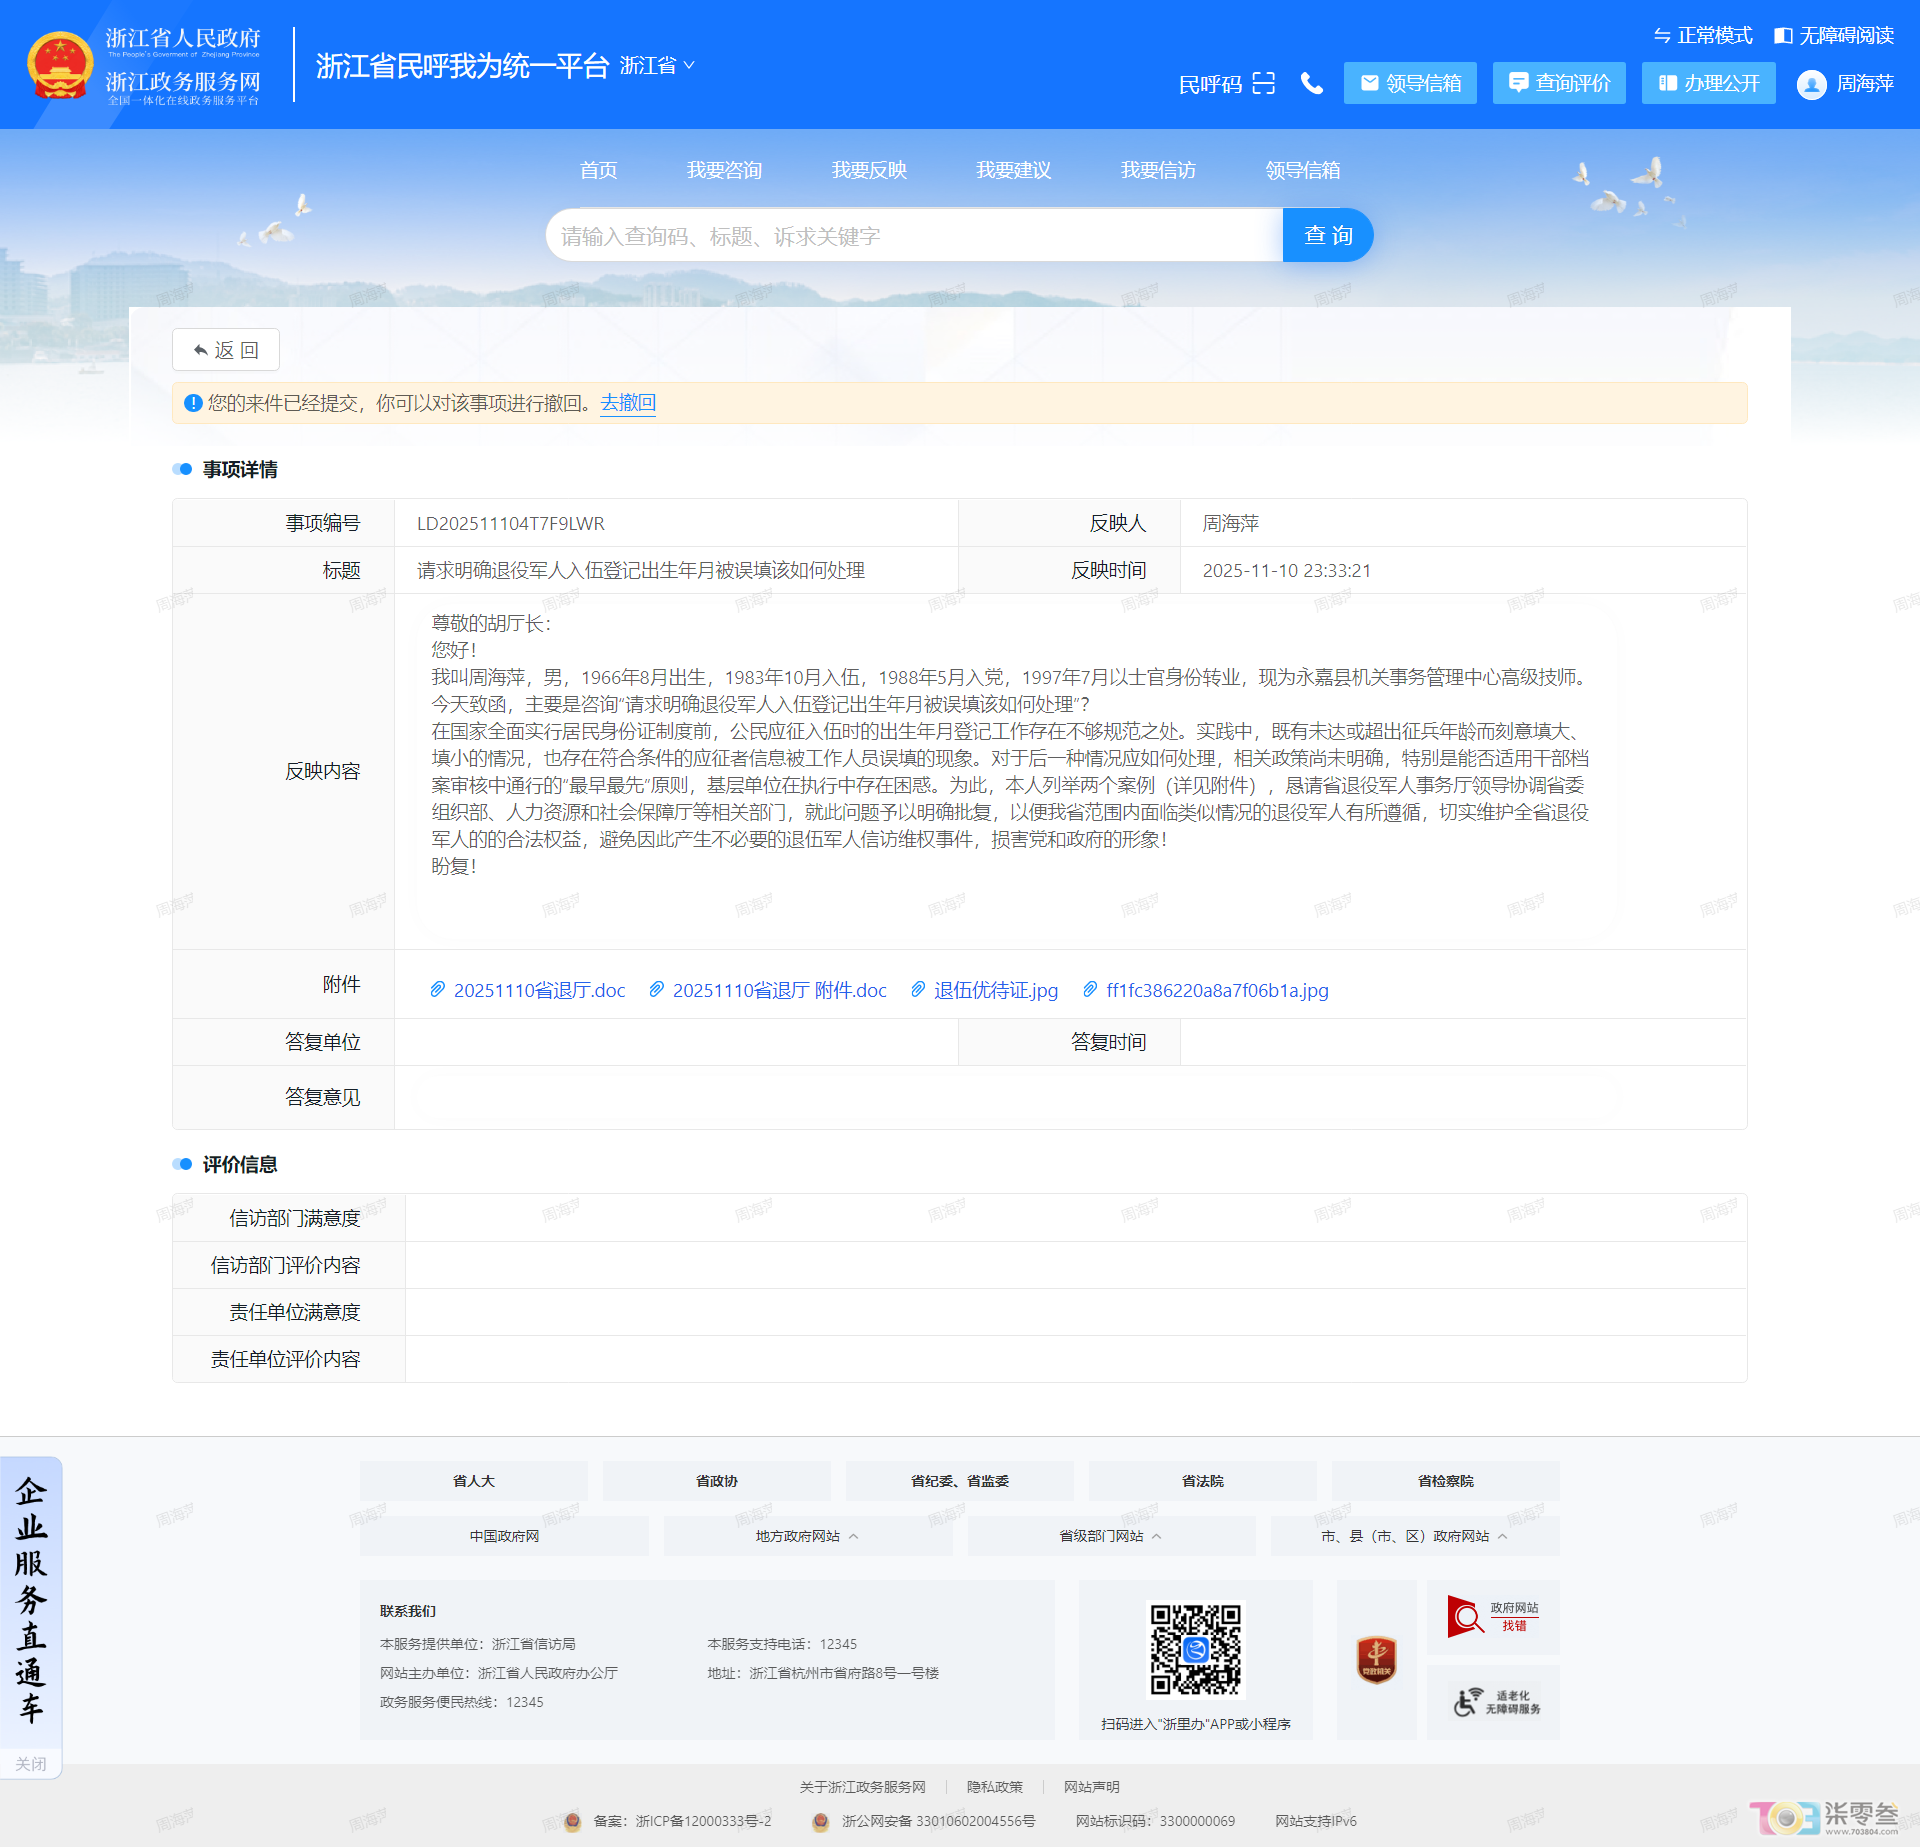This screenshot has height=1847, width=1920.
Task: Open the 我要咨询 navigation tab
Action: click(724, 171)
